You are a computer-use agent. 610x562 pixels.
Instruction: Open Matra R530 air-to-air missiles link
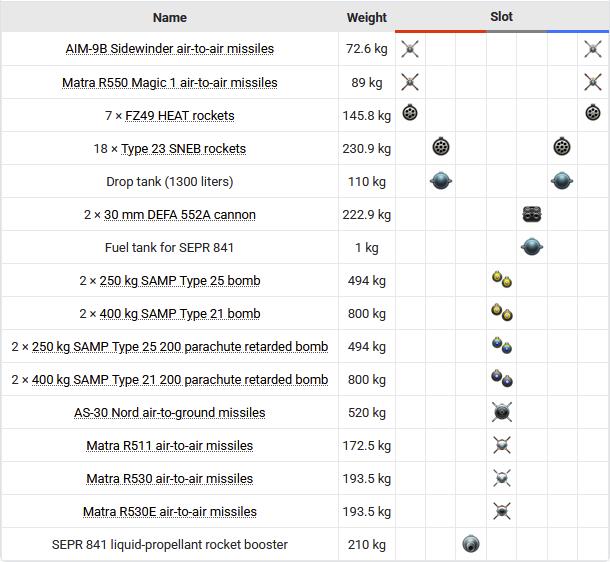[x=170, y=479]
